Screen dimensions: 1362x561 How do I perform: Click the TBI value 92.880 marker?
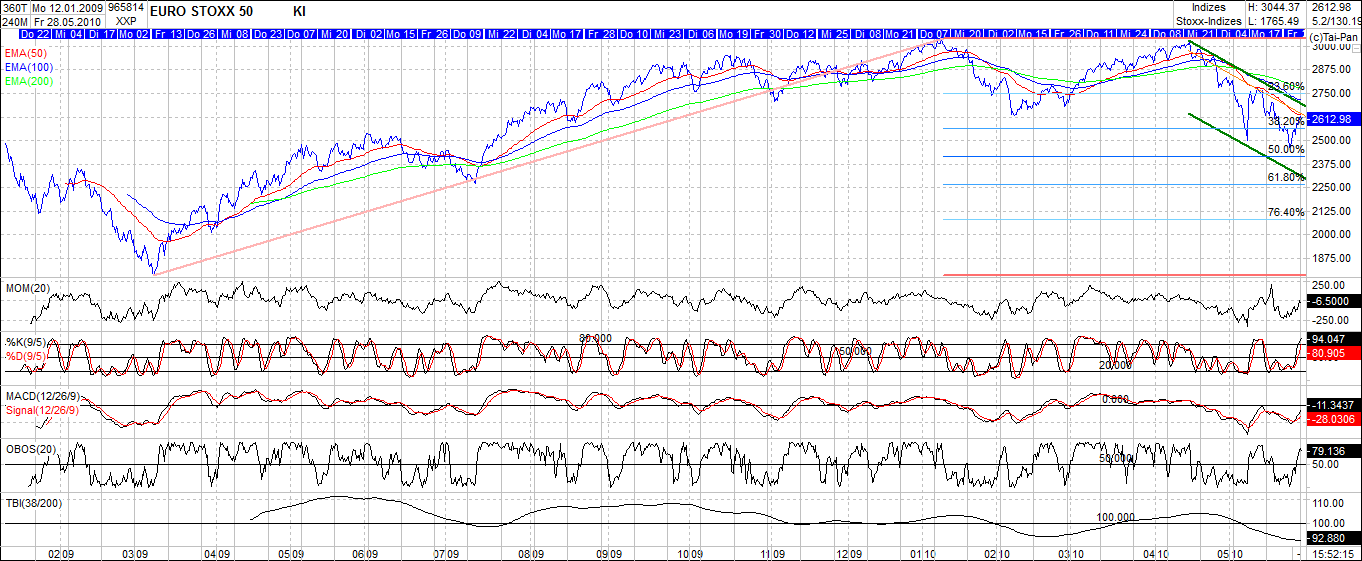point(1334,538)
